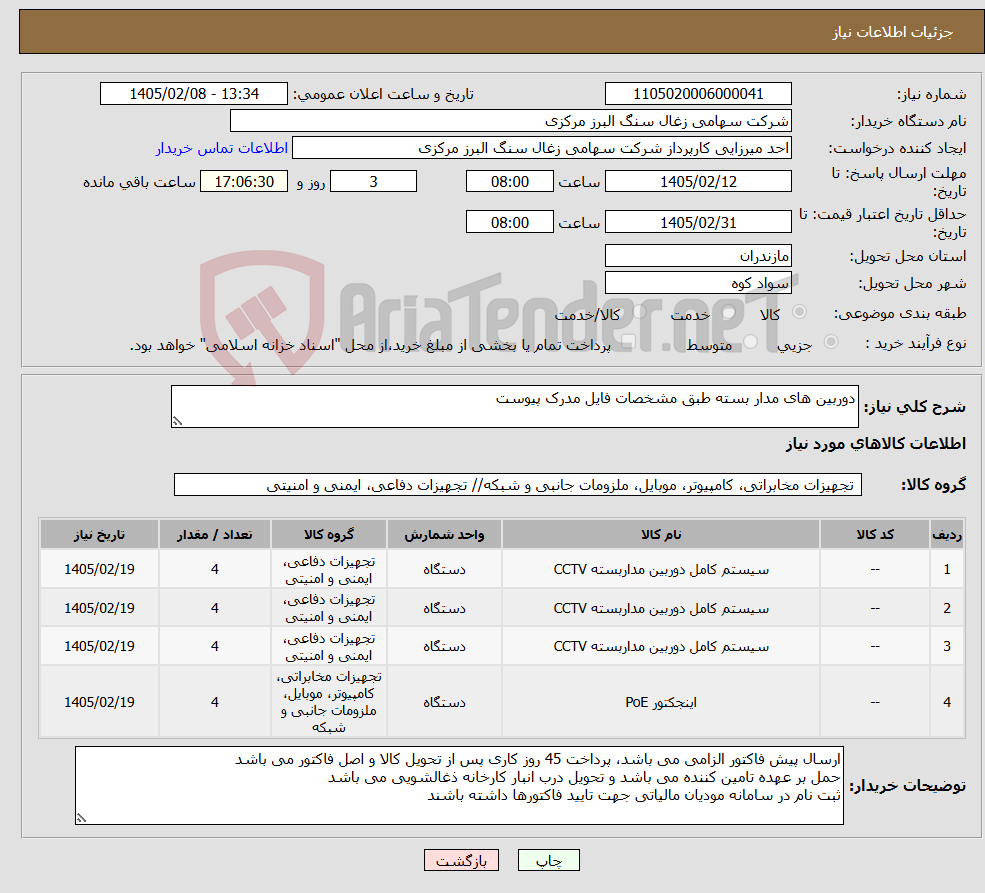
Task: Click the unit cell دستگاه in row 2
Action: [x=444, y=609]
